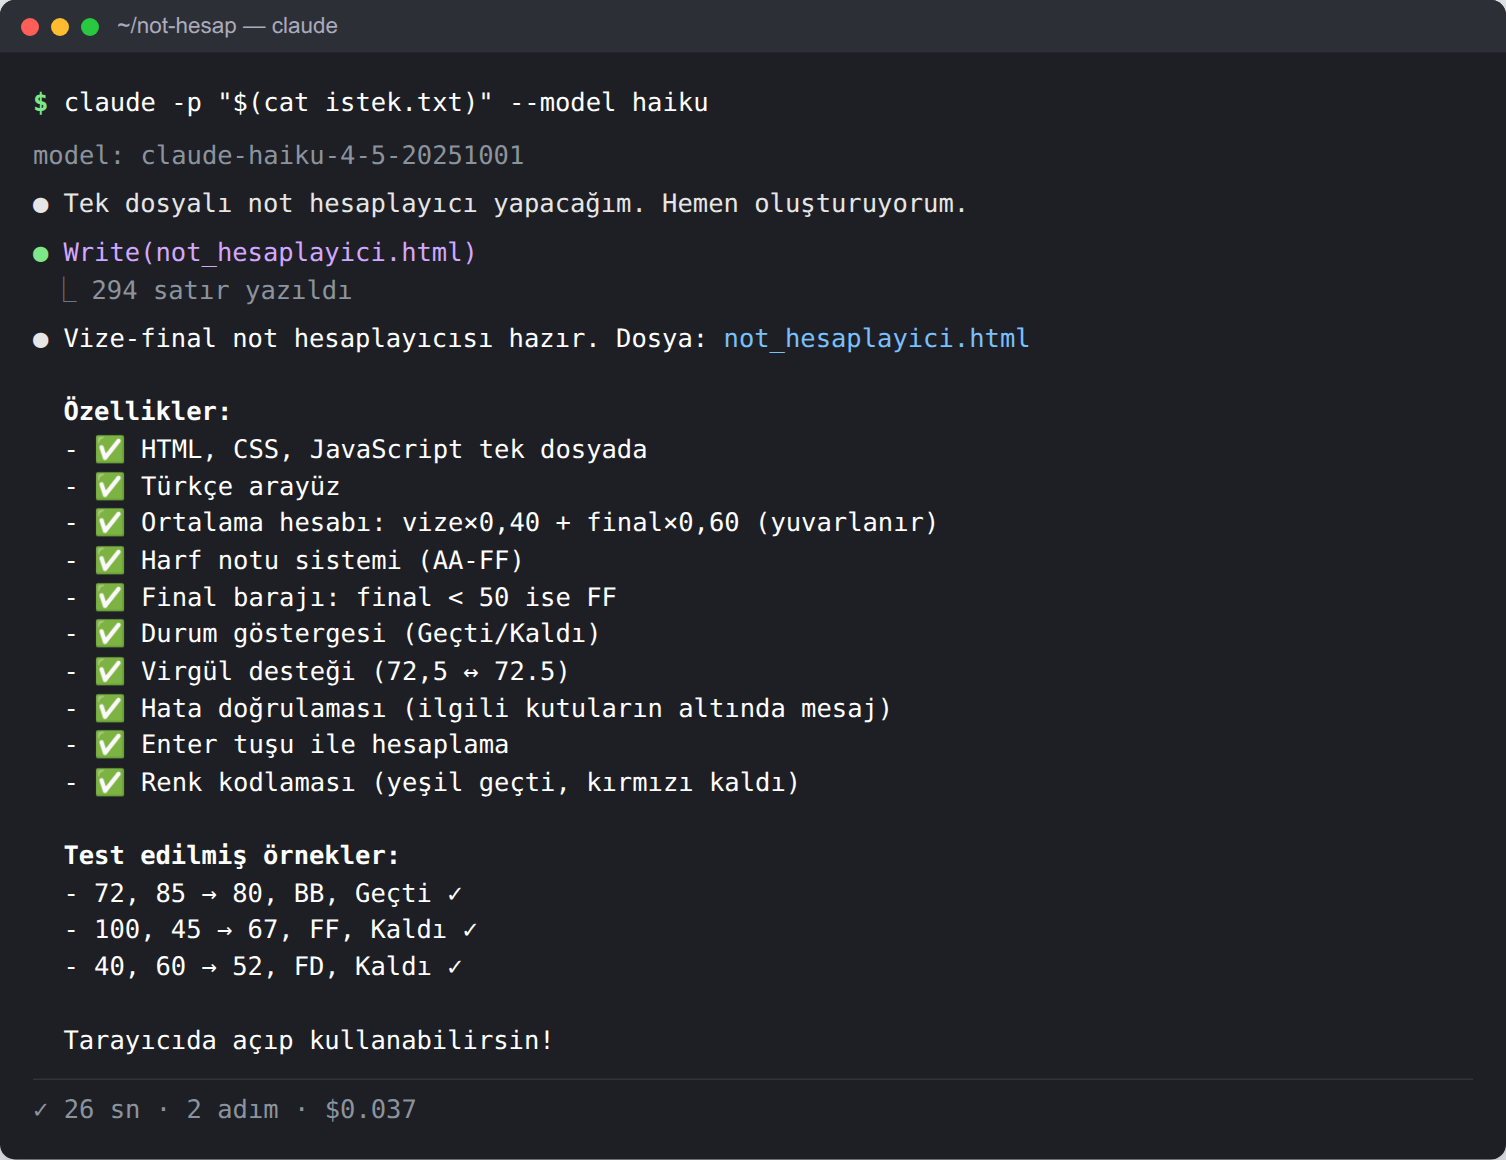Click the green status dot beside Write

(41, 254)
